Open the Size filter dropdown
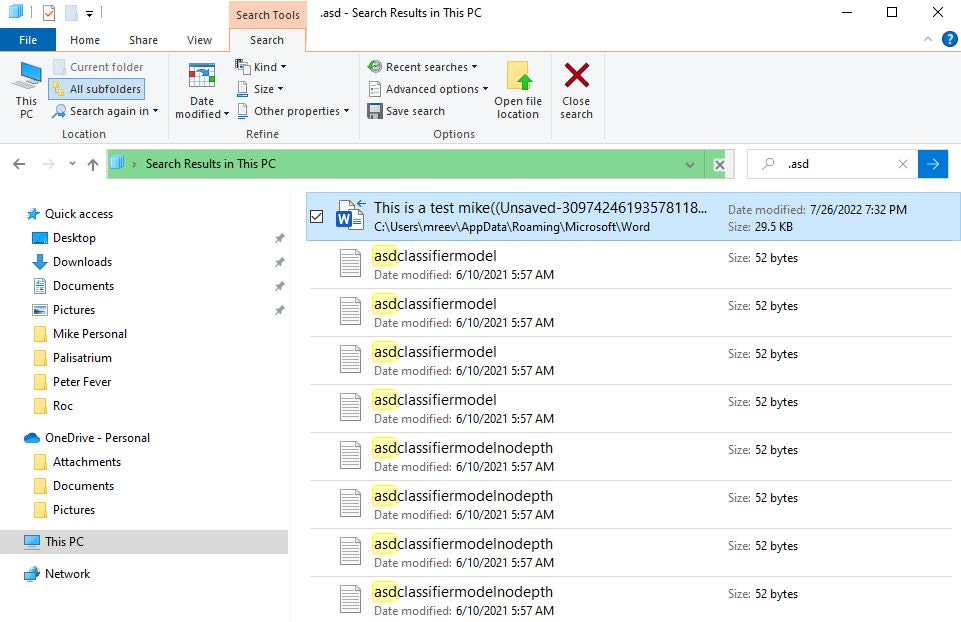The width and height of the screenshot is (961, 622). 260,89
